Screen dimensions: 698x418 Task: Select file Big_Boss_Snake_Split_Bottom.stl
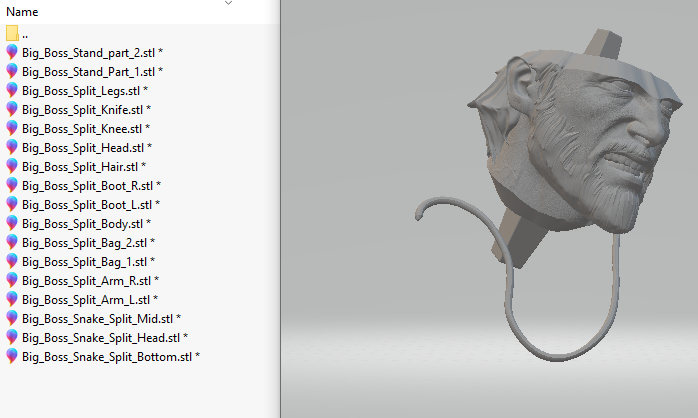point(111,357)
